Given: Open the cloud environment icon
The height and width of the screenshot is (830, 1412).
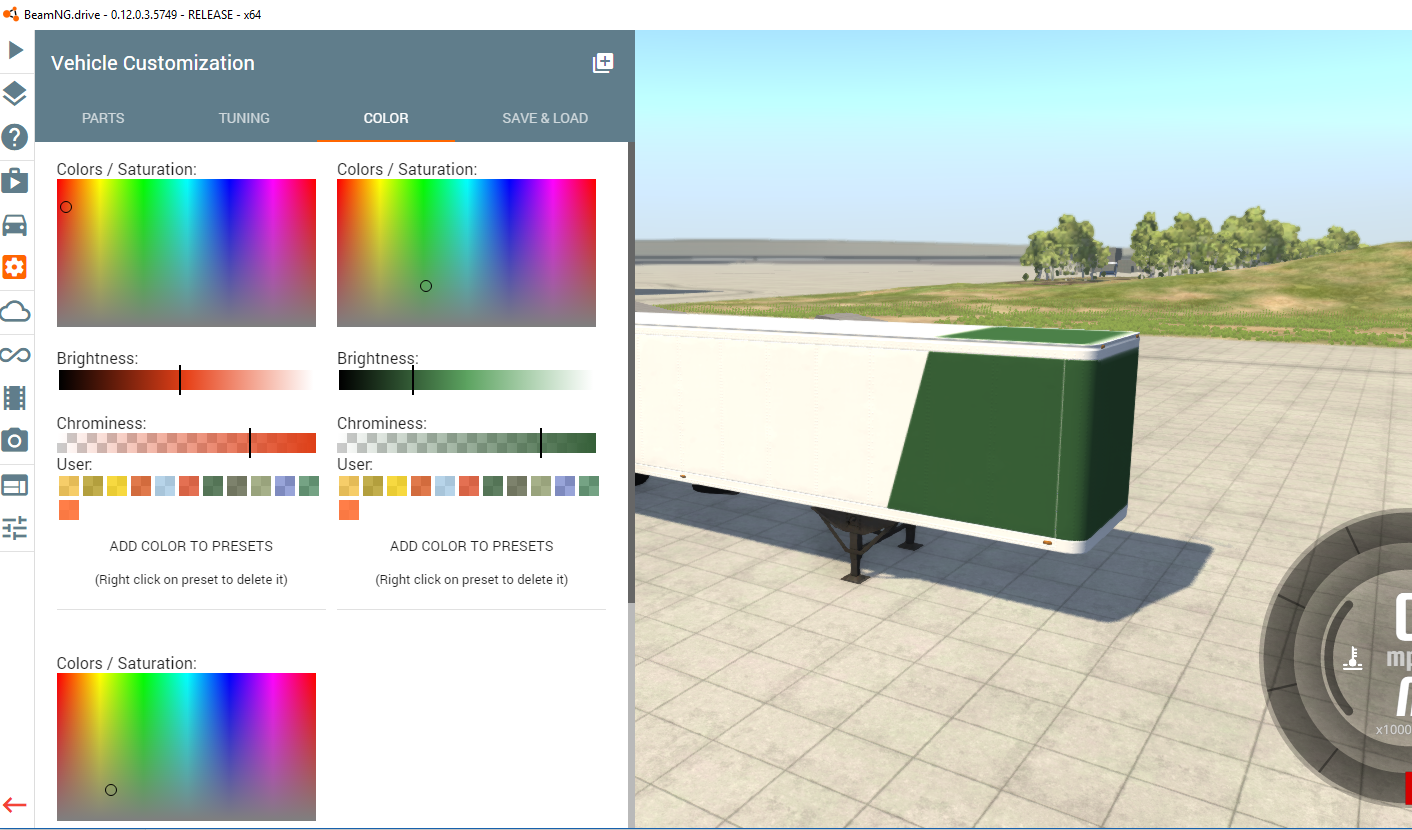Looking at the screenshot, I should click(15, 312).
